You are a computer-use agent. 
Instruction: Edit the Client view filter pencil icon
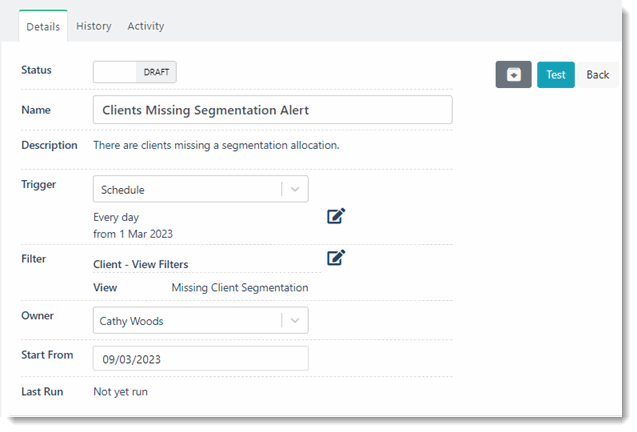[336, 258]
